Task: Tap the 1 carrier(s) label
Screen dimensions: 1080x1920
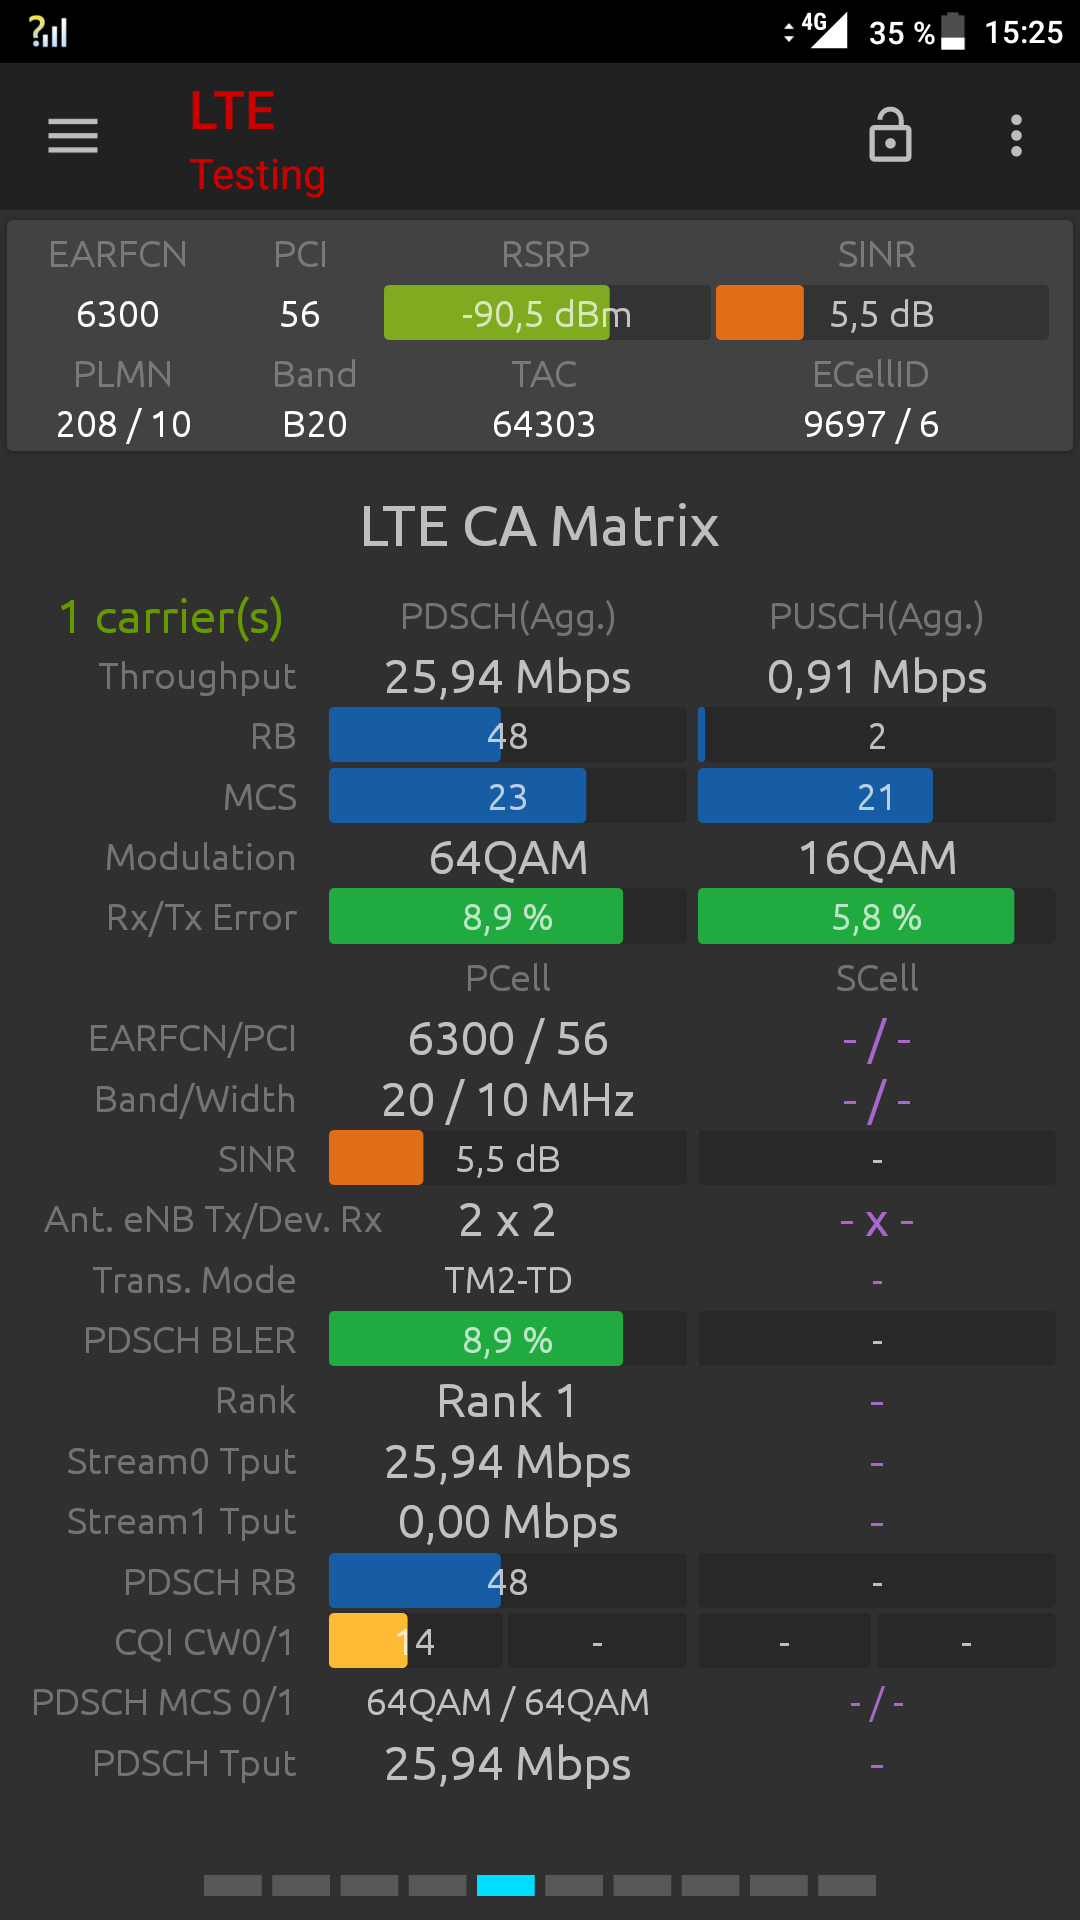Action: click(171, 617)
